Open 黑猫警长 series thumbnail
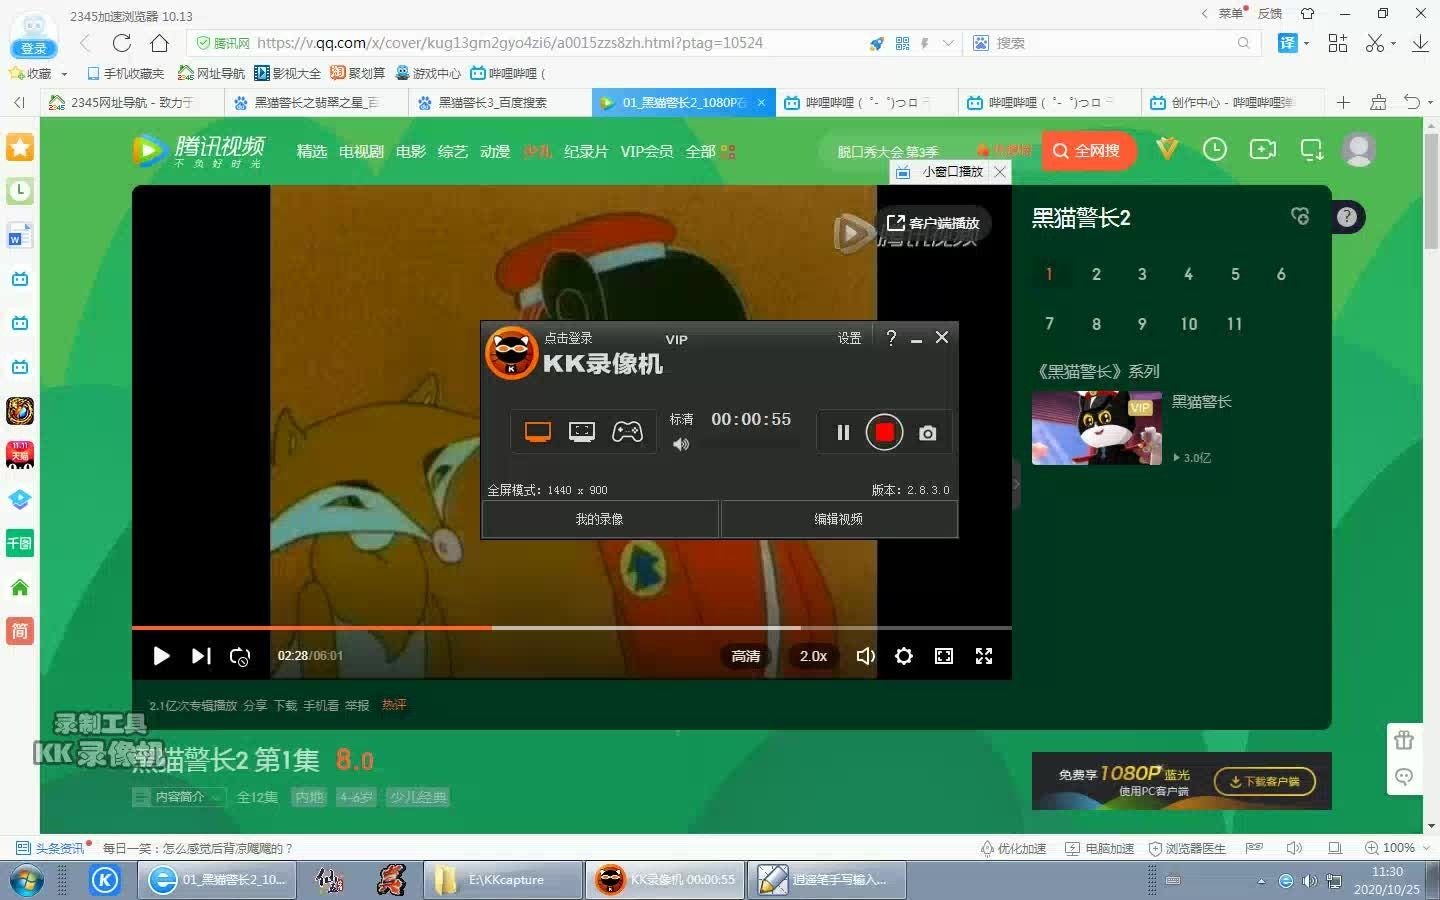 point(1097,428)
